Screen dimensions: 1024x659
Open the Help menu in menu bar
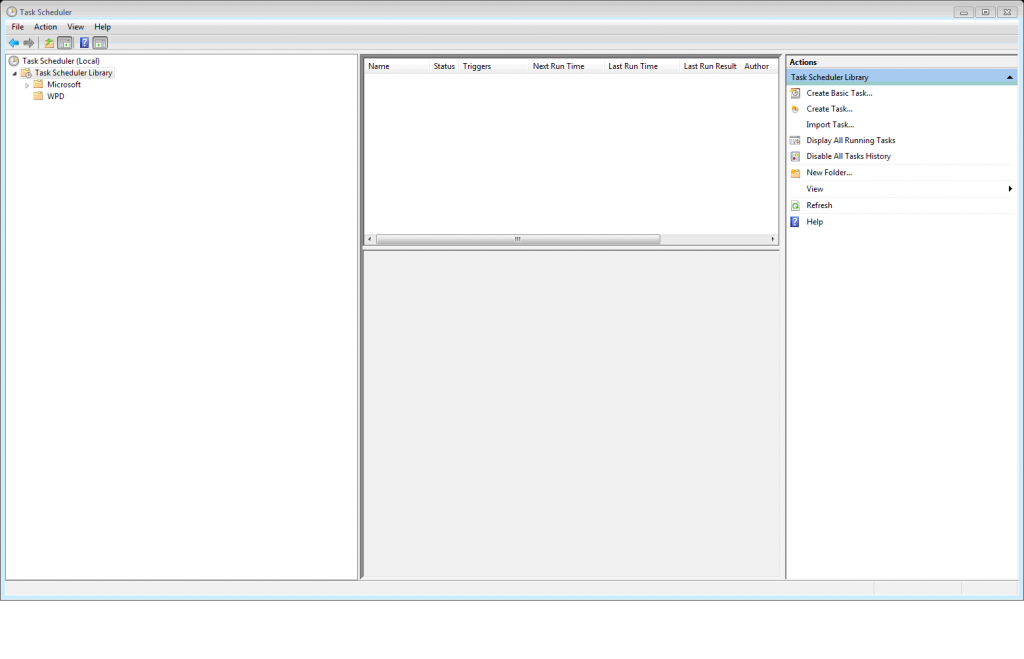(103, 27)
